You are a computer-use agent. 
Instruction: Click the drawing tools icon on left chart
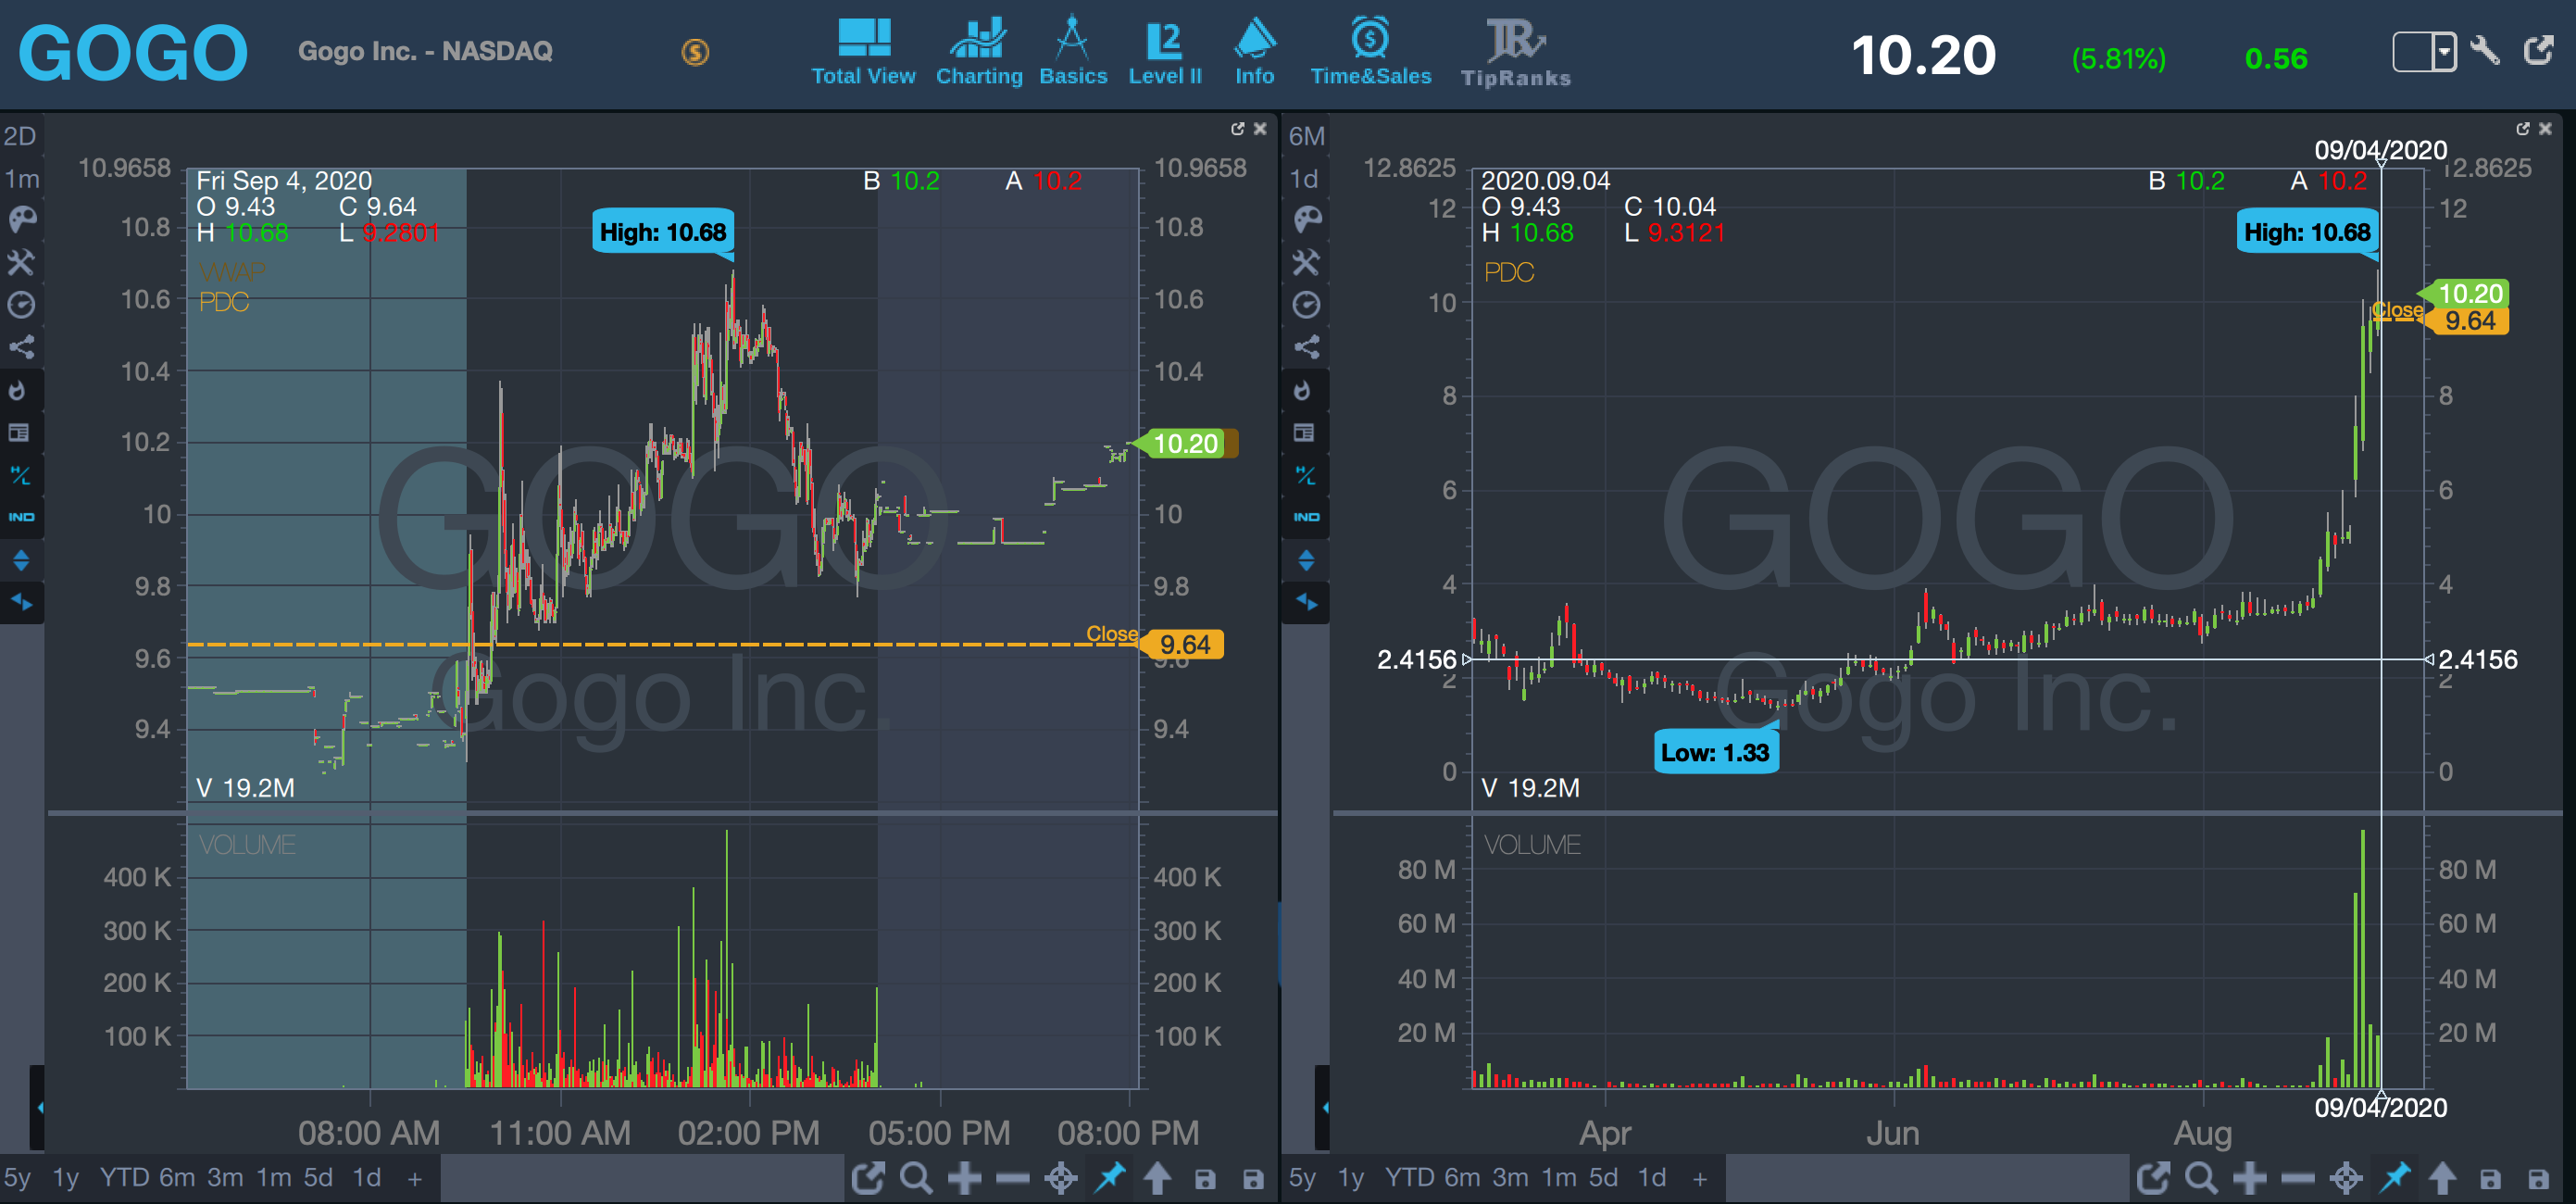pos(22,262)
